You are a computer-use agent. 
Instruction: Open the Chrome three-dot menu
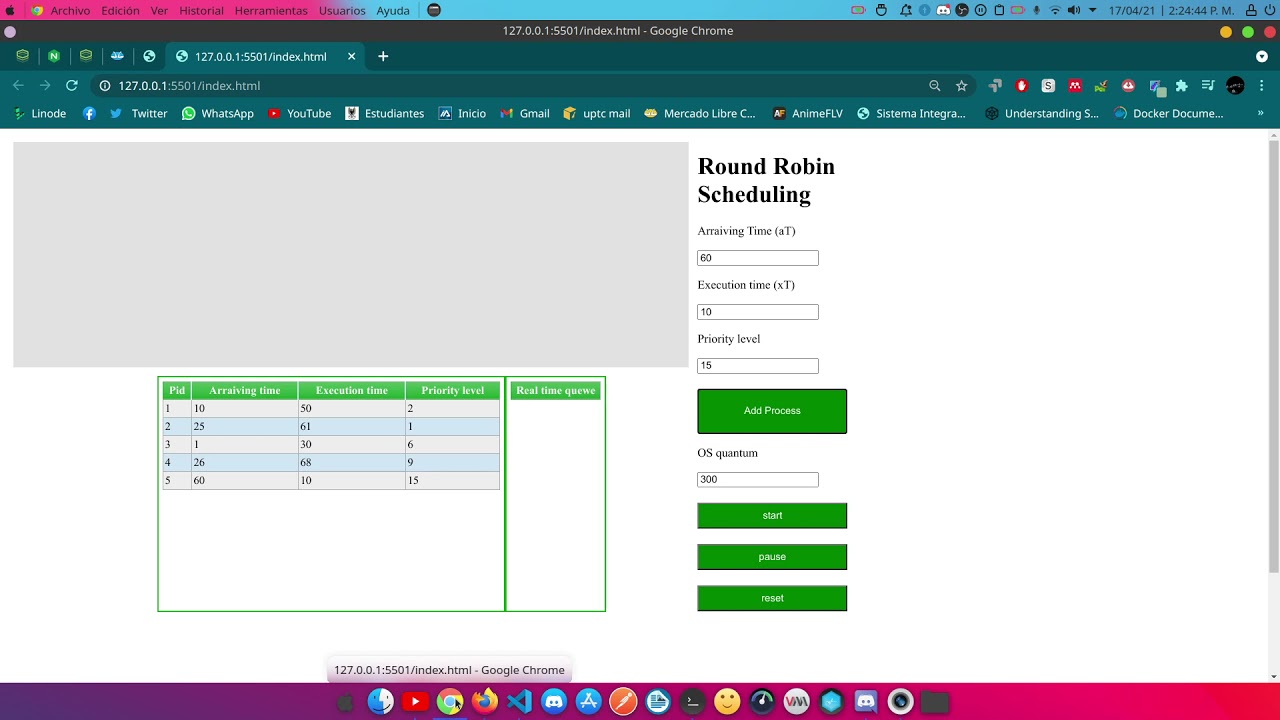point(1262,86)
